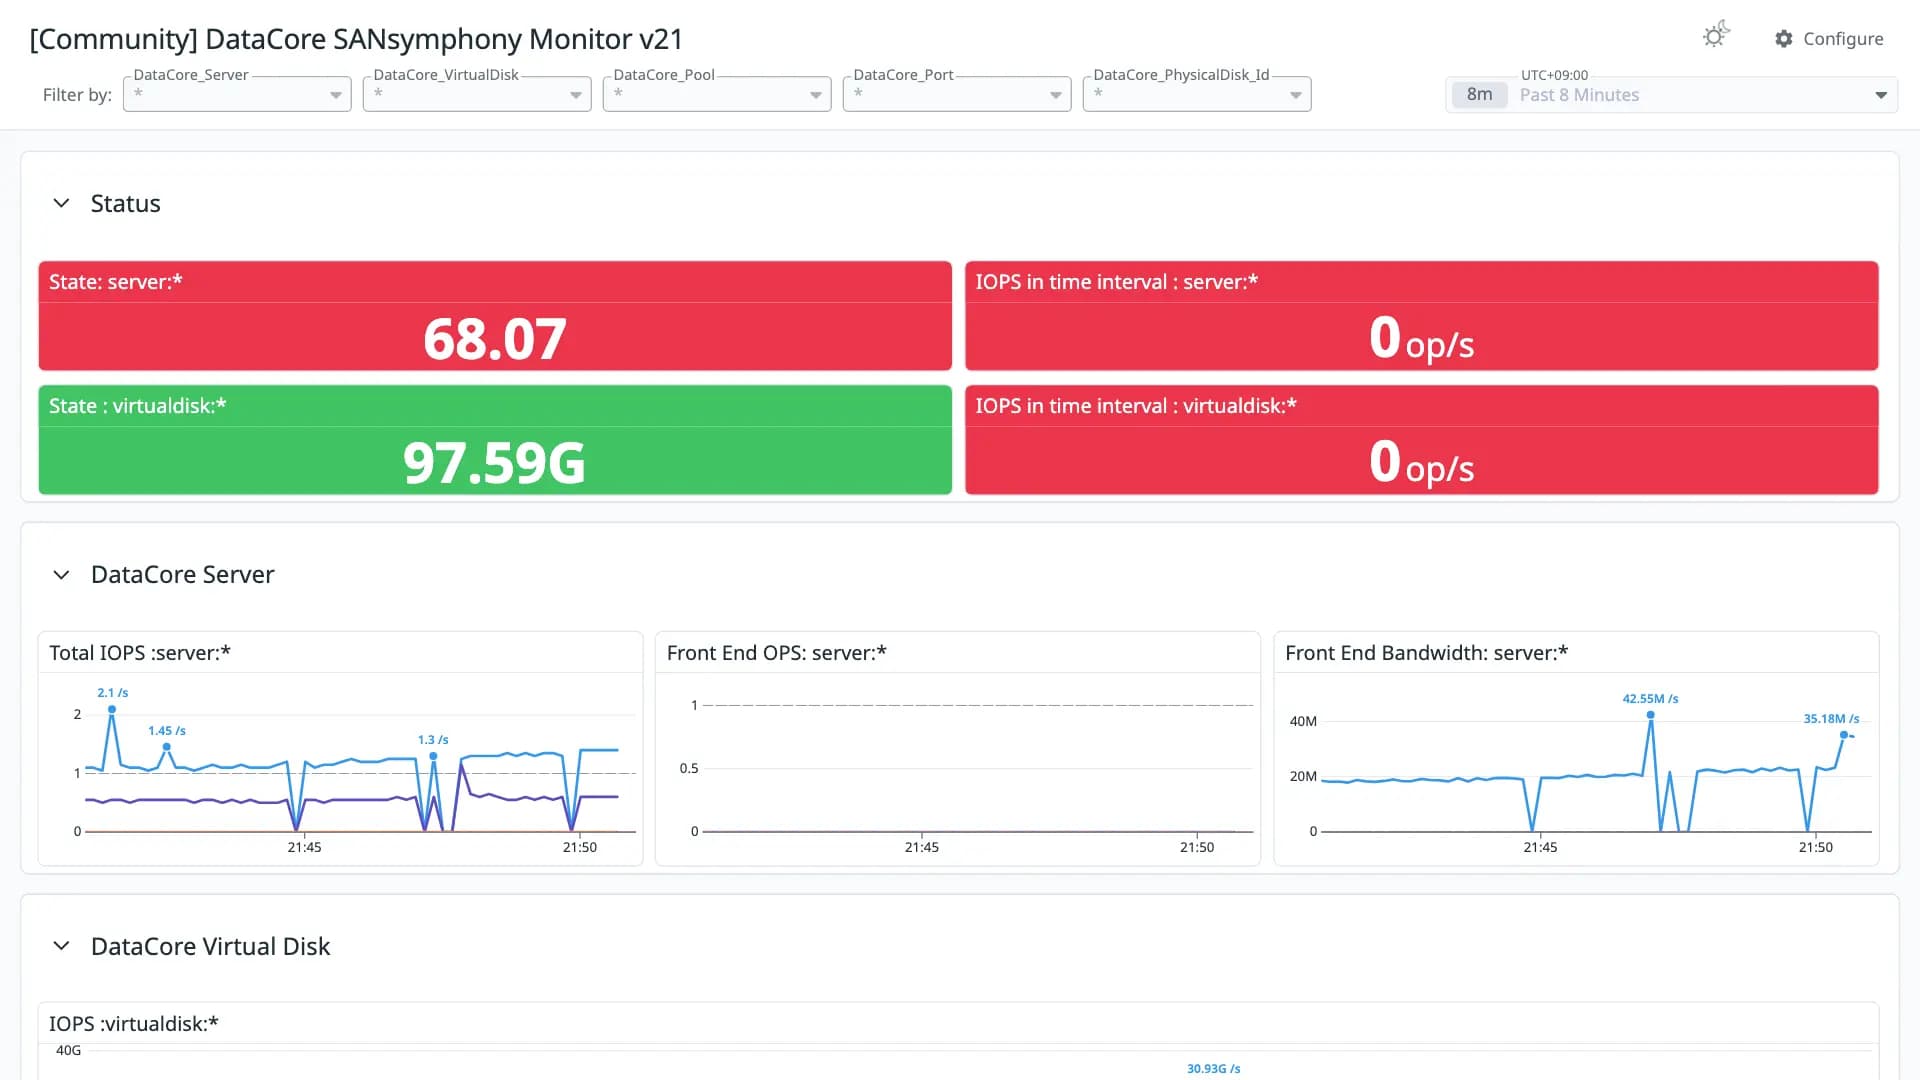This screenshot has width=1920, height=1080.
Task: Collapse the Status section chevron
Action: pos(61,203)
